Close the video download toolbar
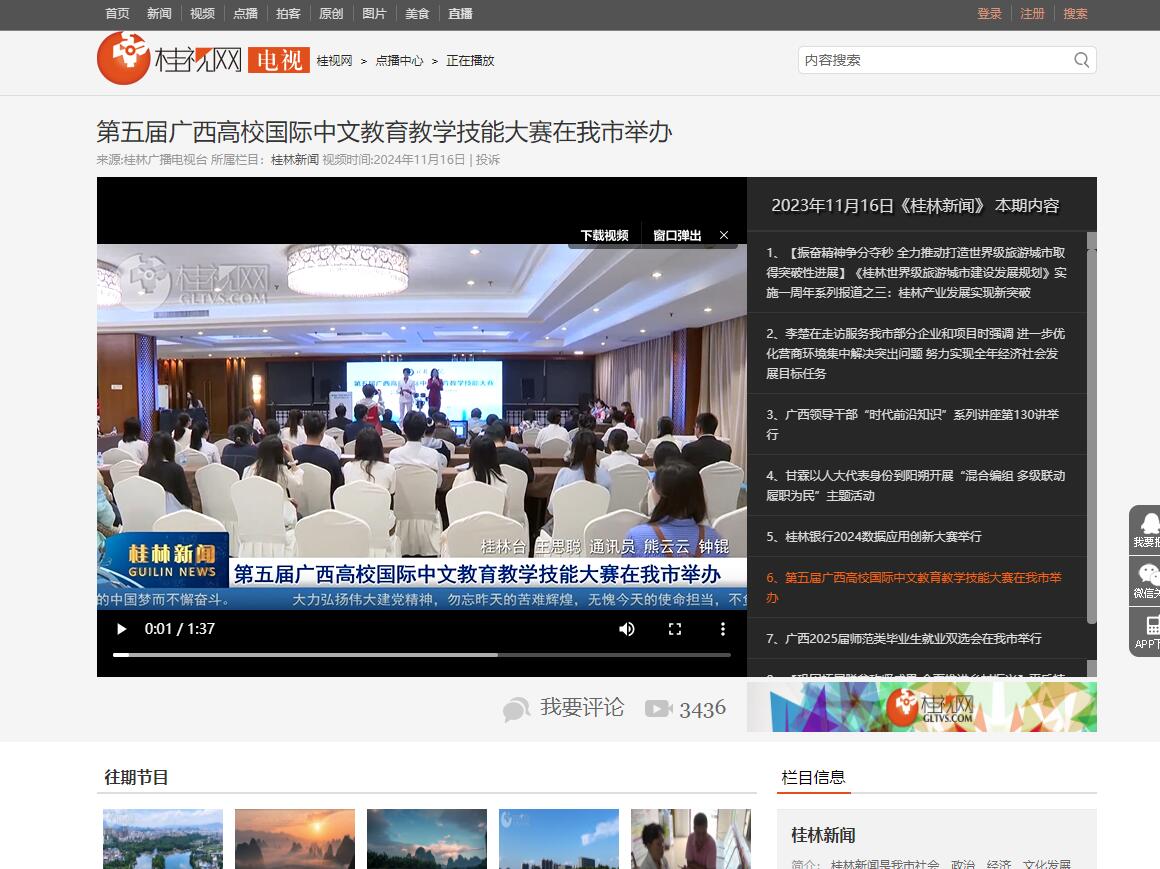The width and height of the screenshot is (1160, 869). [724, 236]
